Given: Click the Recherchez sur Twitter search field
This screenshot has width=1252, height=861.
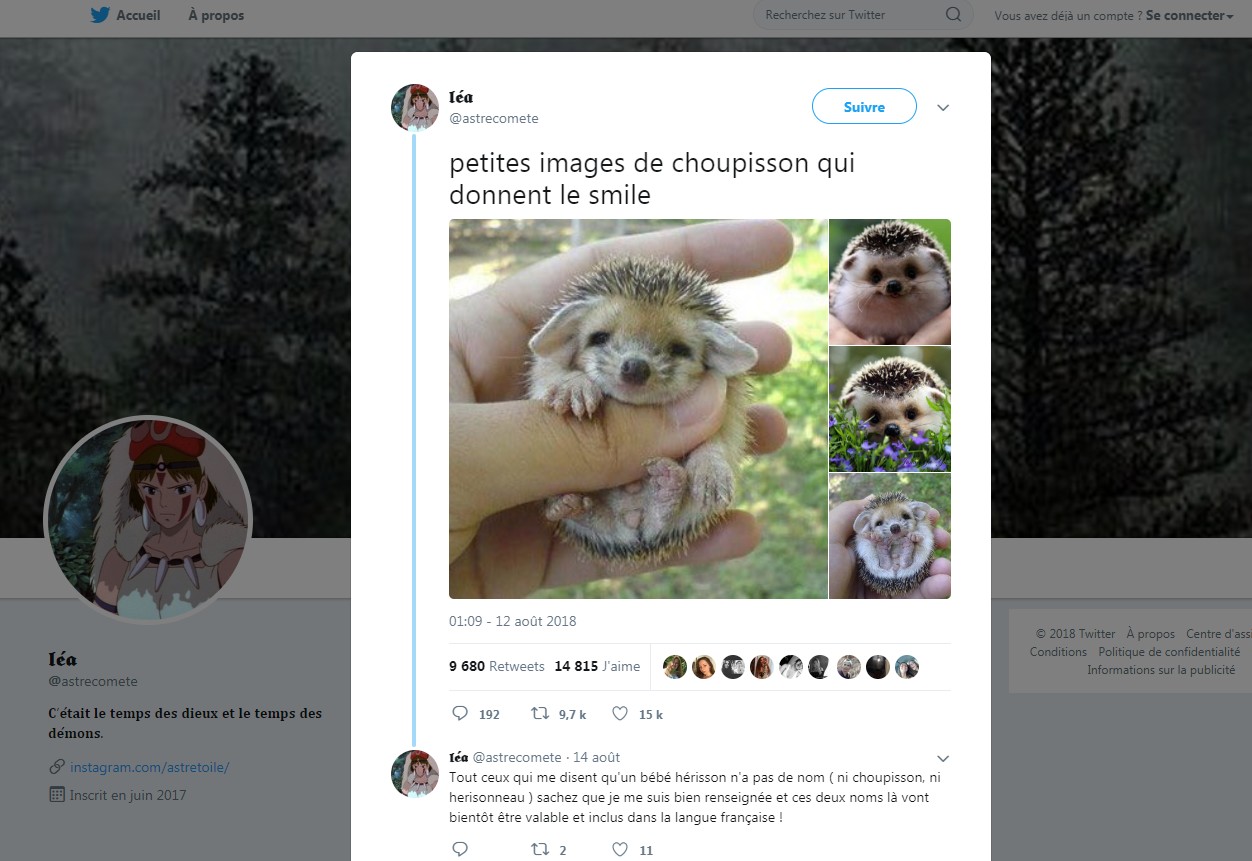Looking at the screenshot, I should point(850,15).
